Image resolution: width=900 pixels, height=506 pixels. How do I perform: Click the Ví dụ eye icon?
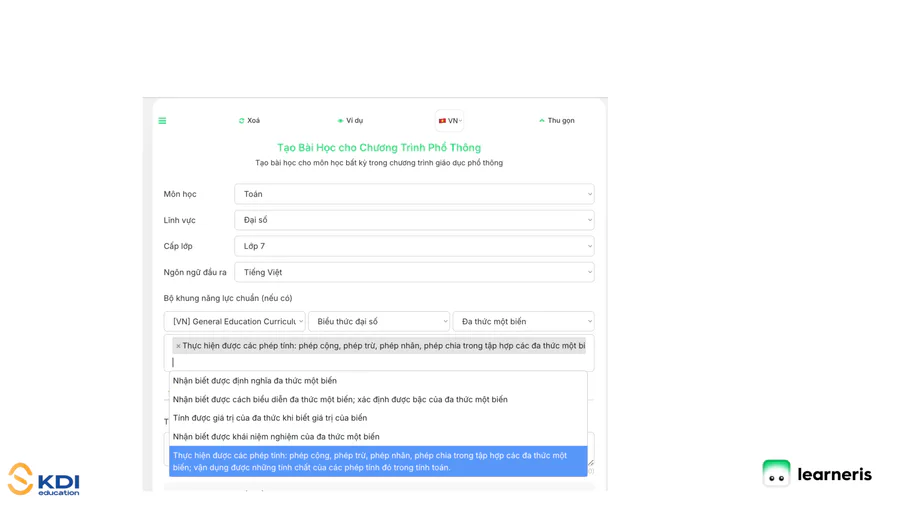click(340, 121)
